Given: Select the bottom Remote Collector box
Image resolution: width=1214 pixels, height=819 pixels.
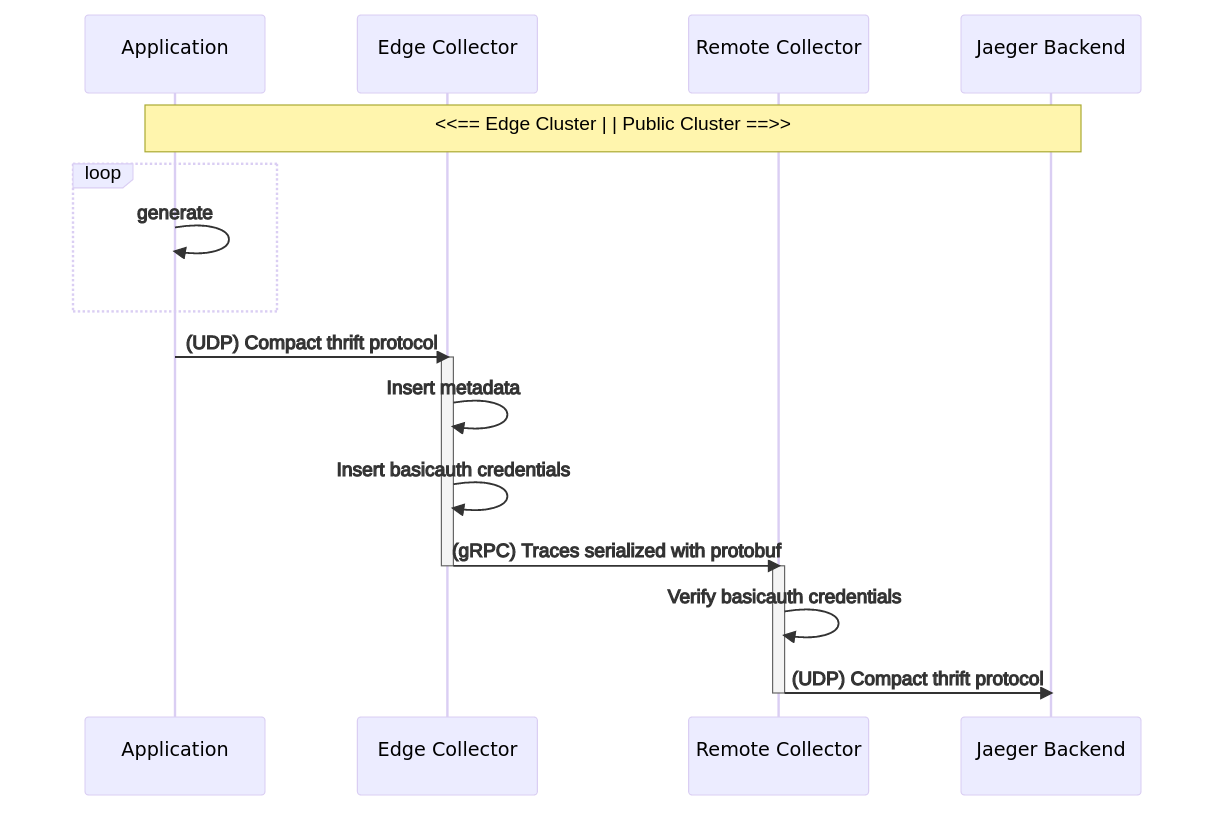Looking at the screenshot, I should pos(778,756).
